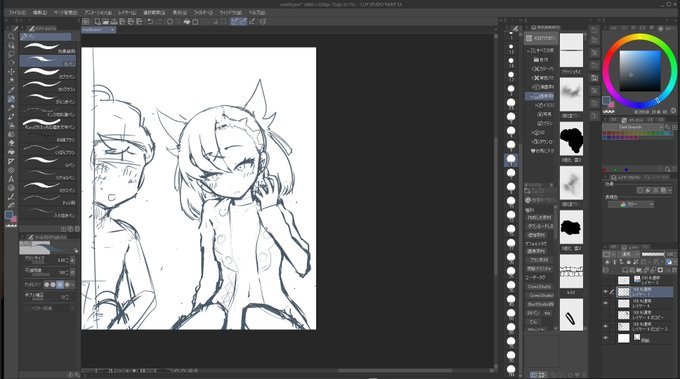Image resolution: width=680 pixels, height=379 pixels.
Task: Click the layer opacity slider in Layer panel
Action: pyautogui.click(x=653, y=254)
